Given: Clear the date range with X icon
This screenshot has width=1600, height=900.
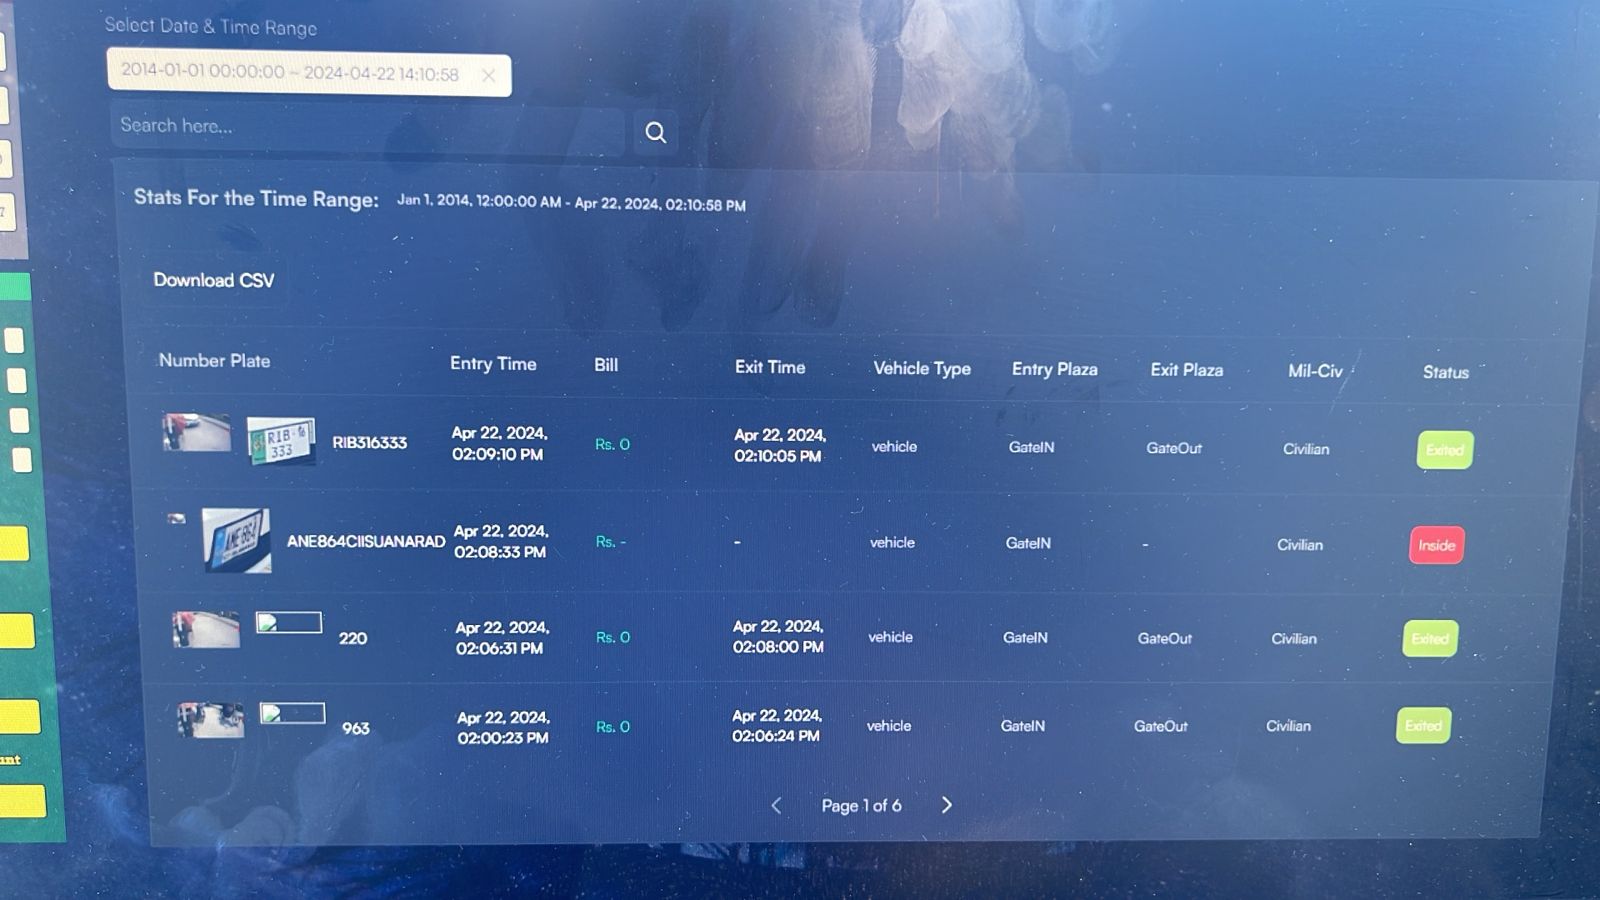Looking at the screenshot, I should point(488,75).
